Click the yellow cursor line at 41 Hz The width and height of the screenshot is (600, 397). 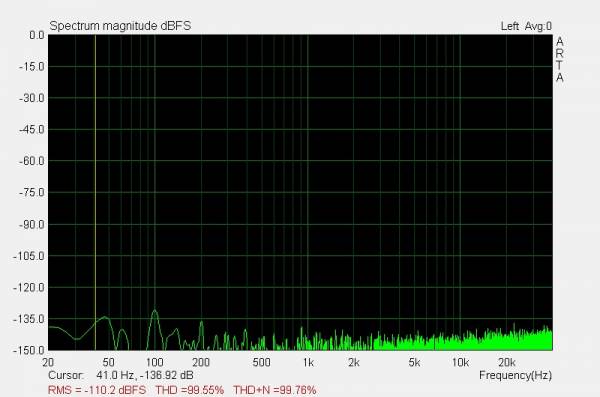click(x=95, y=191)
